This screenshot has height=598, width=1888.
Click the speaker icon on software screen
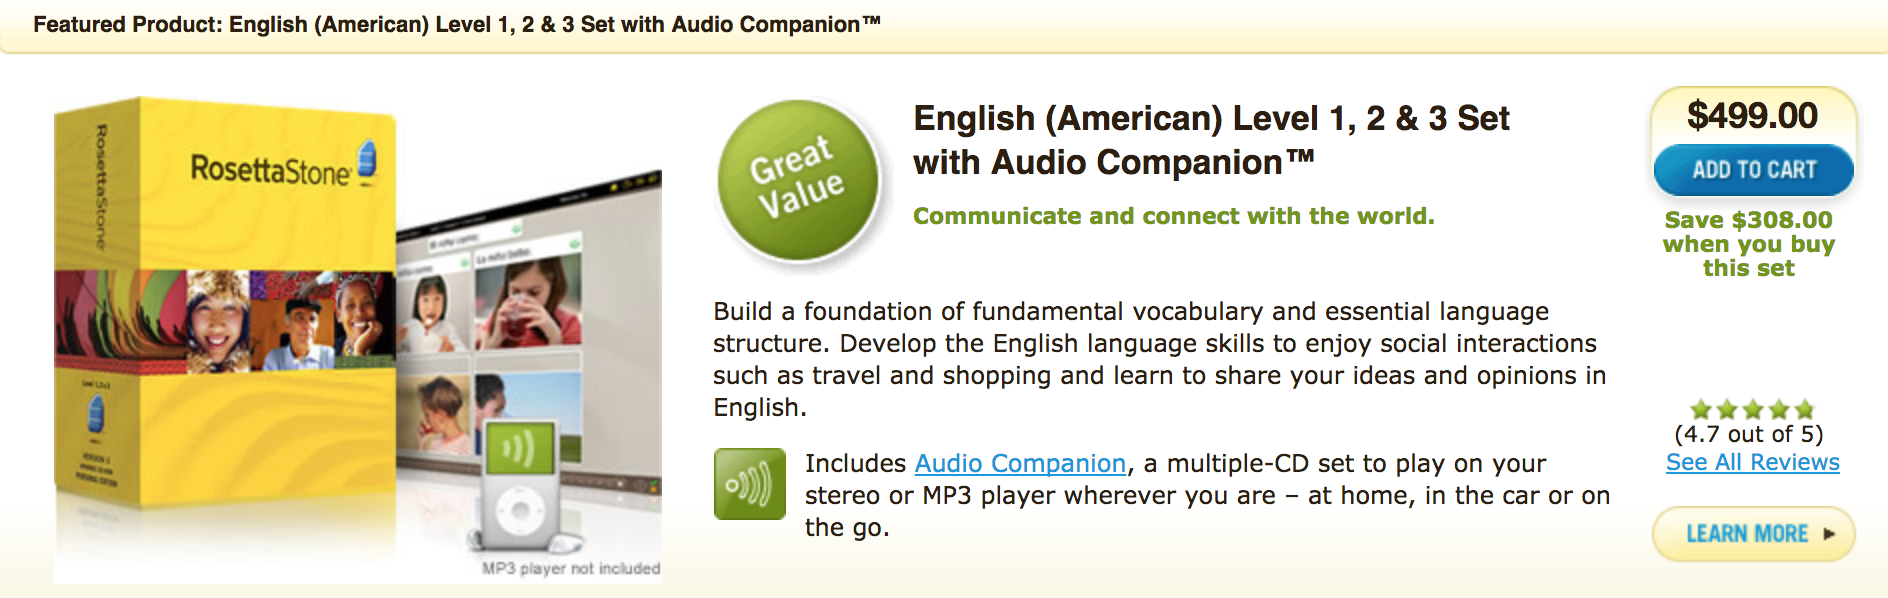519,447
